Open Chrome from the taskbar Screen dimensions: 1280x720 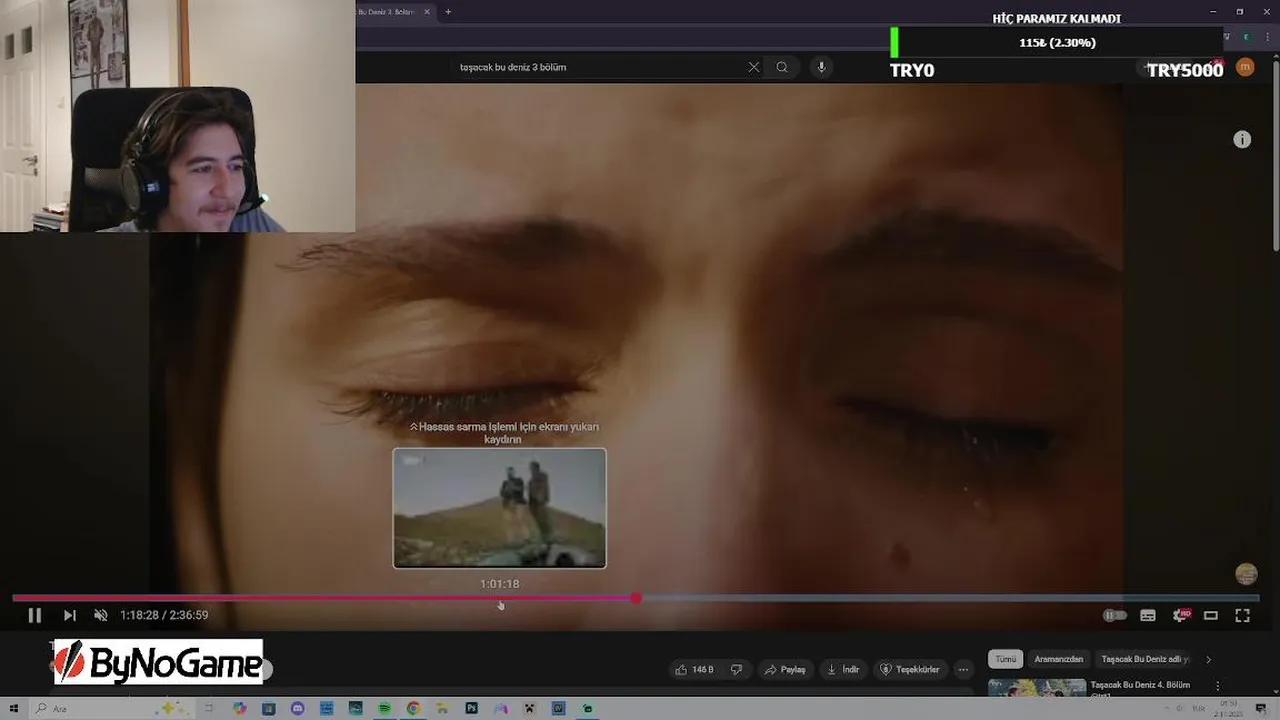(x=413, y=709)
